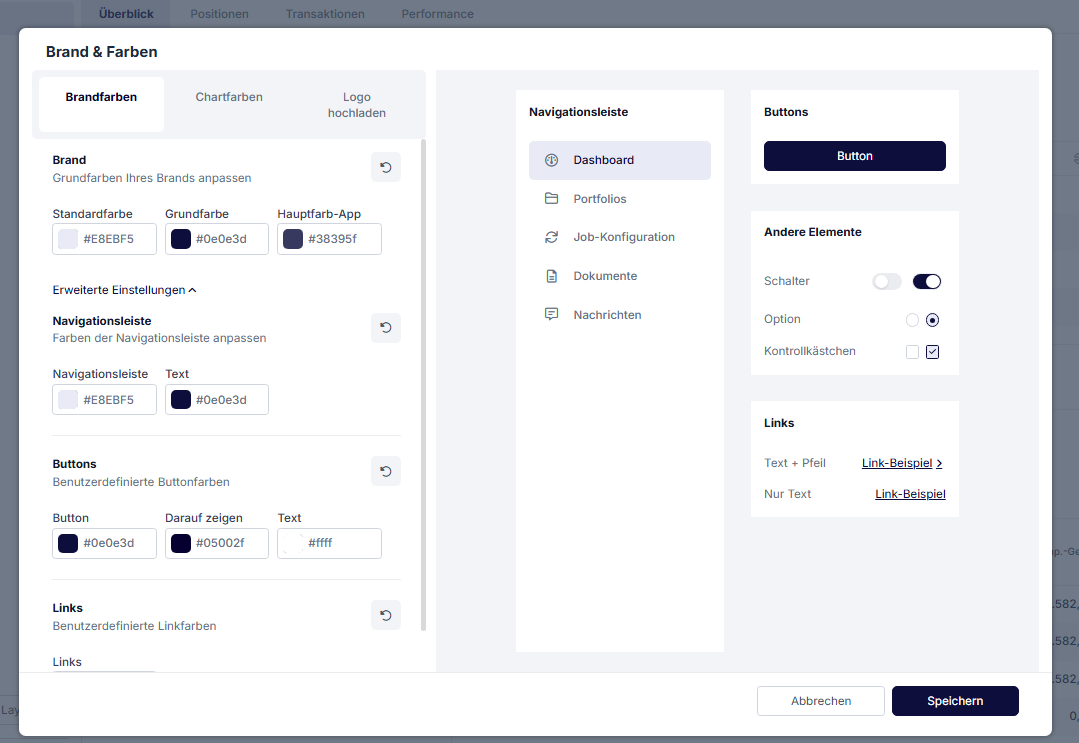Reset the Buttons colors section
This screenshot has height=743, width=1079.
coord(385,471)
